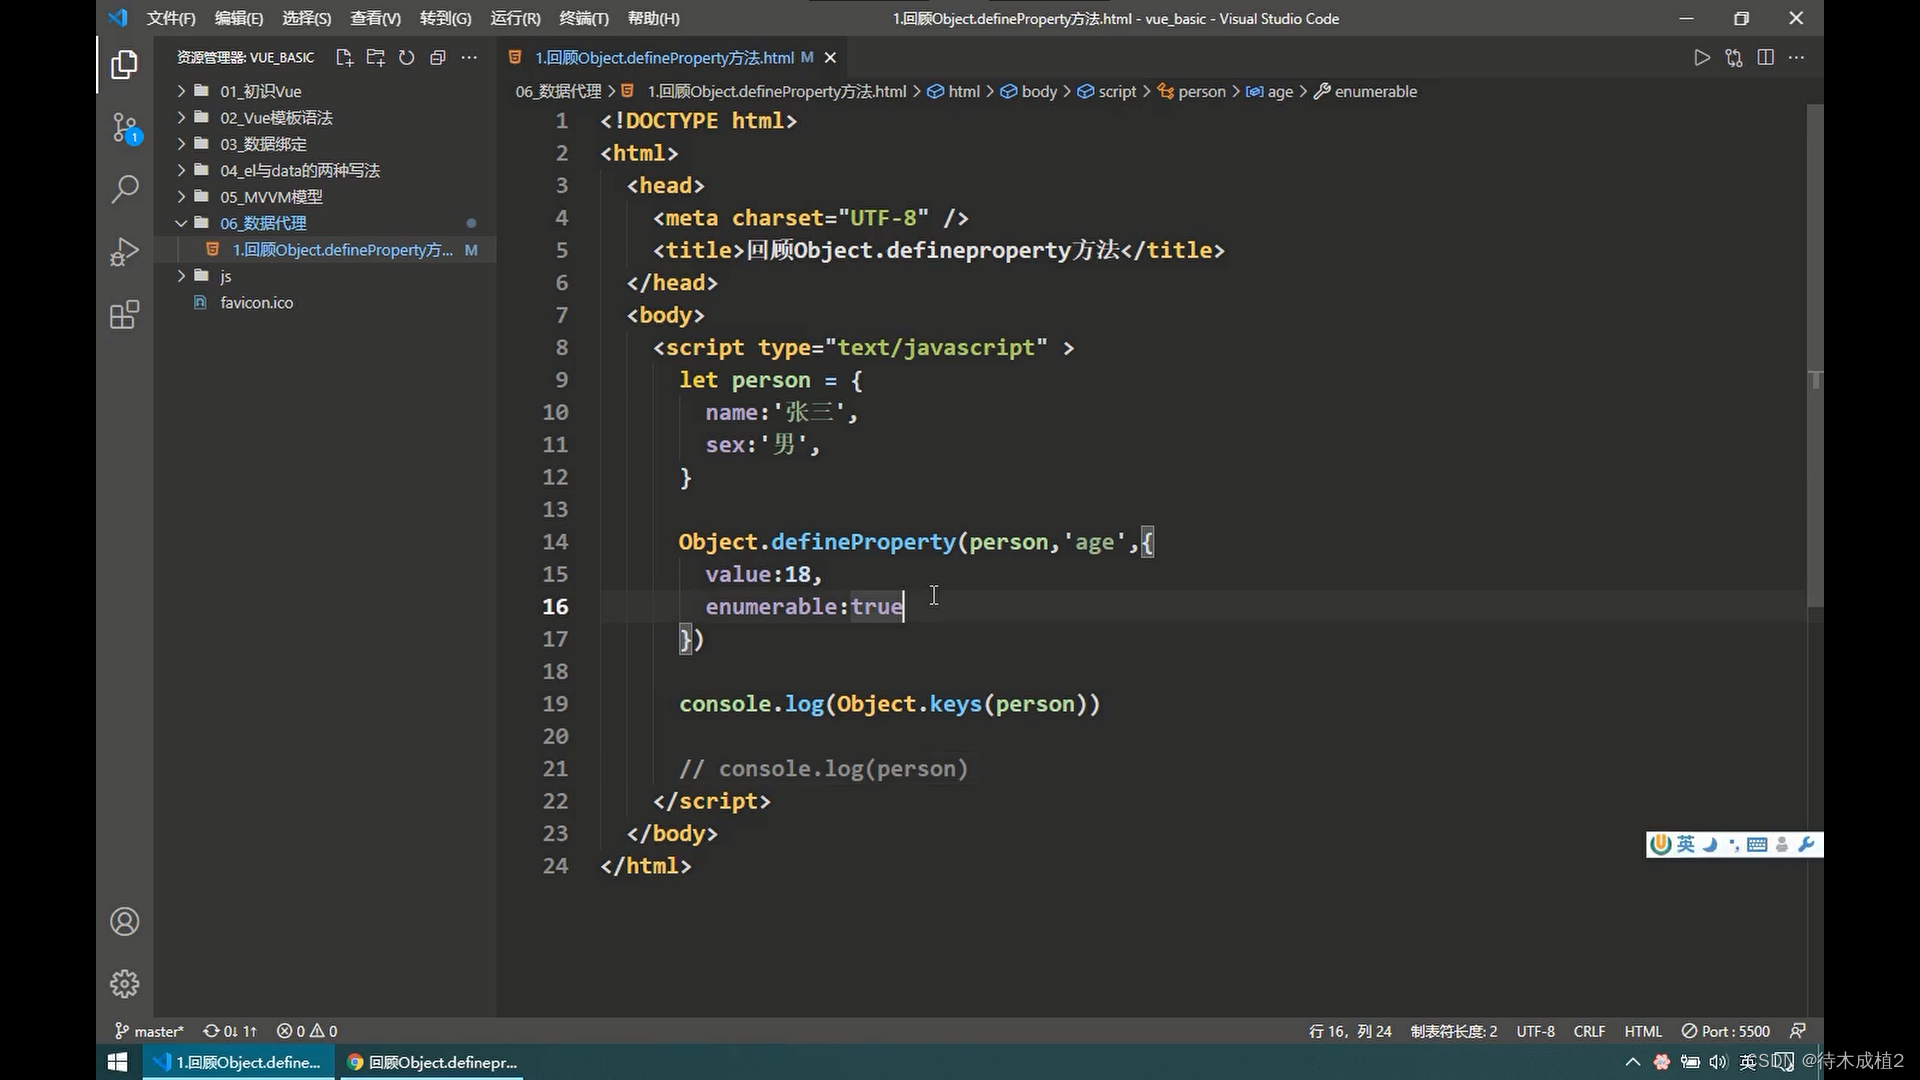Click the git branch master indicator
Image resolution: width=1920 pixels, height=1080 pixels.
point(150,1031)
